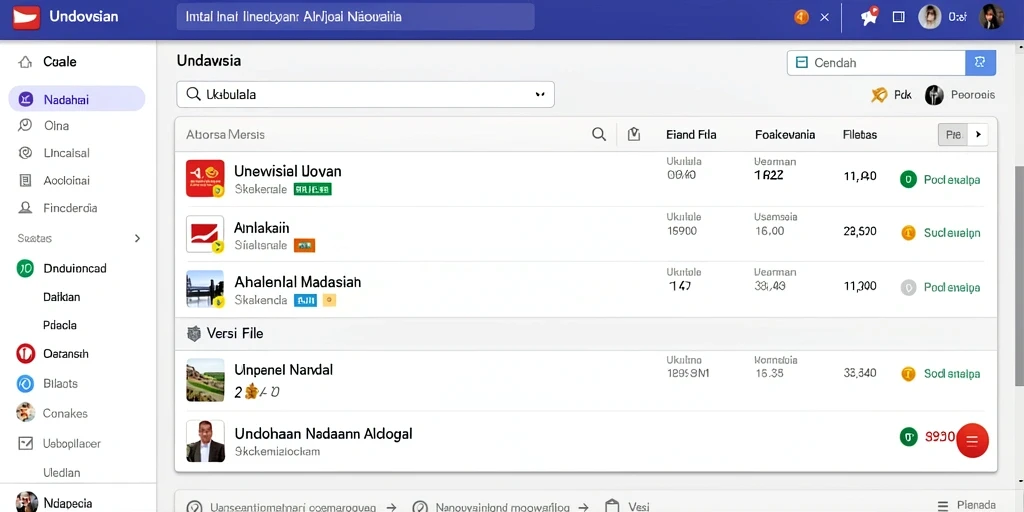
Task: Click the orange notification badge icon
Action: tap(801, 18)
